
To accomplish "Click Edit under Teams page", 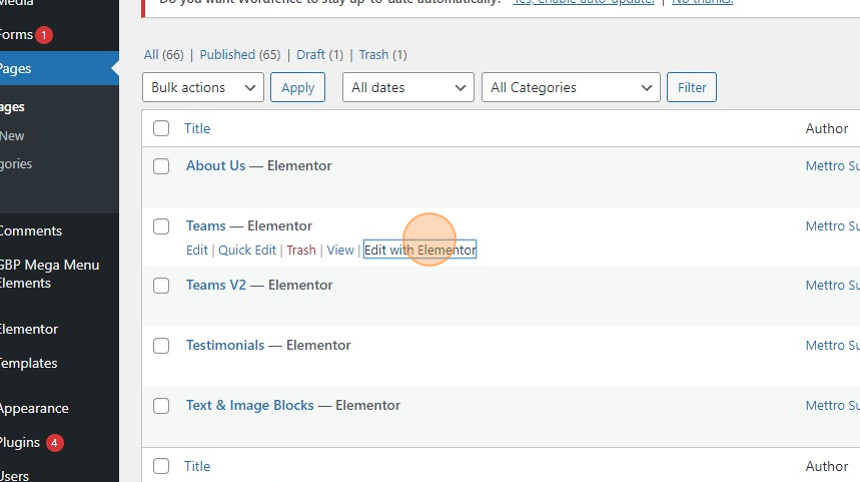I will [x=197, y=250].
